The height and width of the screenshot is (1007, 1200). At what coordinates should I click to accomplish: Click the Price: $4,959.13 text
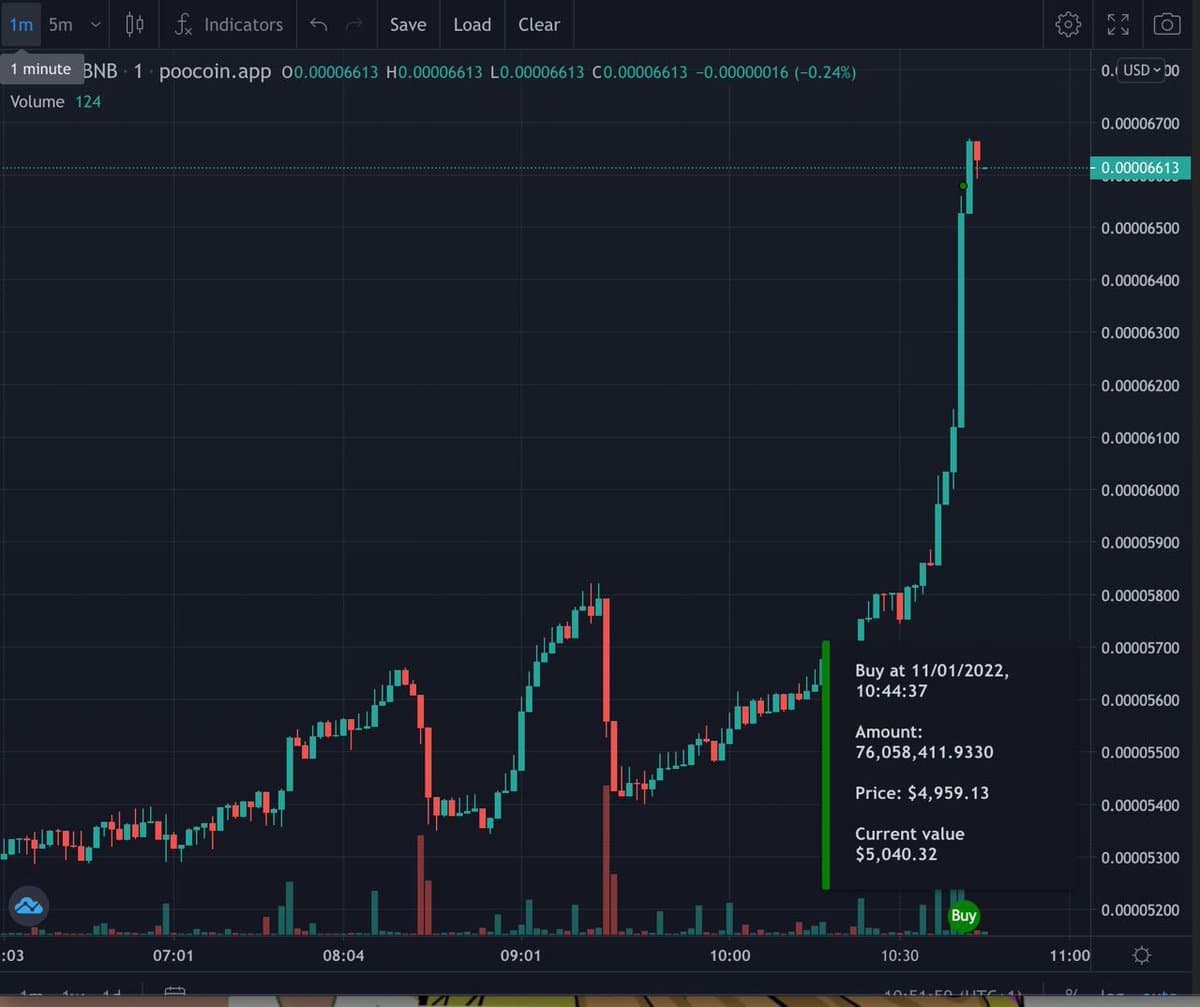(x=922, y=793)
